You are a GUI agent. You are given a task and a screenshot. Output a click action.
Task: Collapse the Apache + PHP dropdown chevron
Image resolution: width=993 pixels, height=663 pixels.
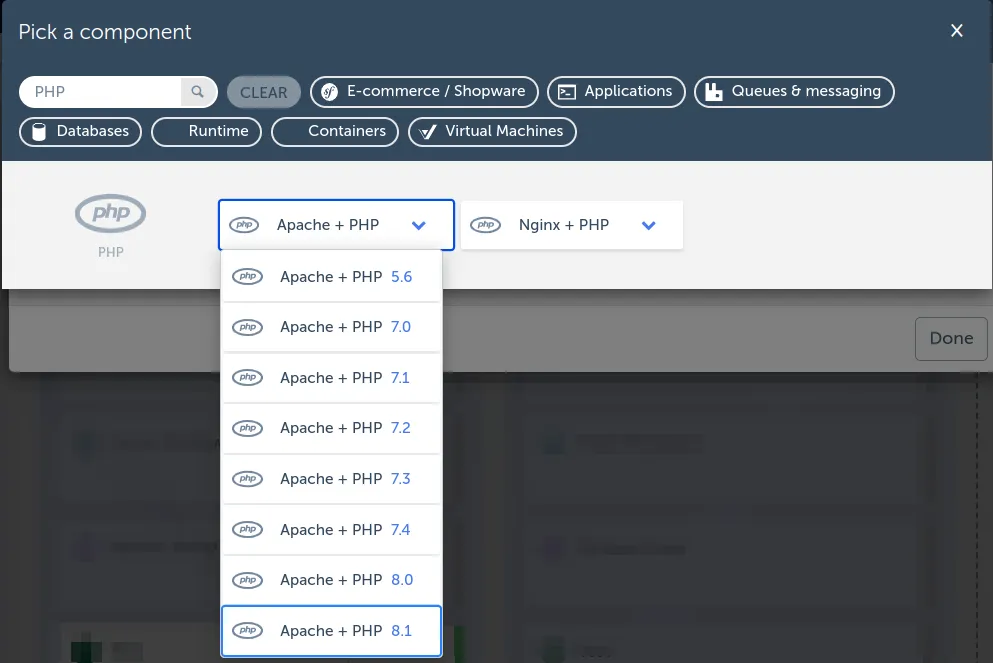[419, 224]
